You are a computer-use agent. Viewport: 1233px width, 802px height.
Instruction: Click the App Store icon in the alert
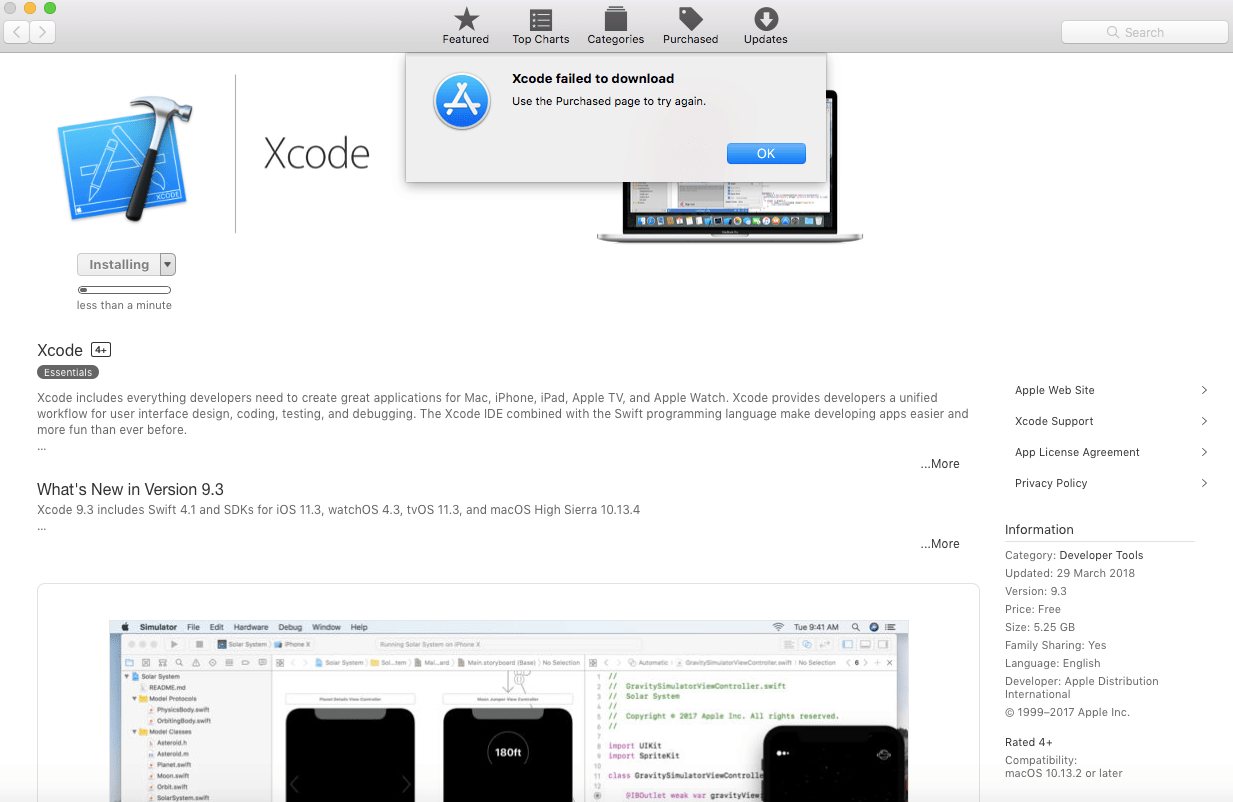461,101
